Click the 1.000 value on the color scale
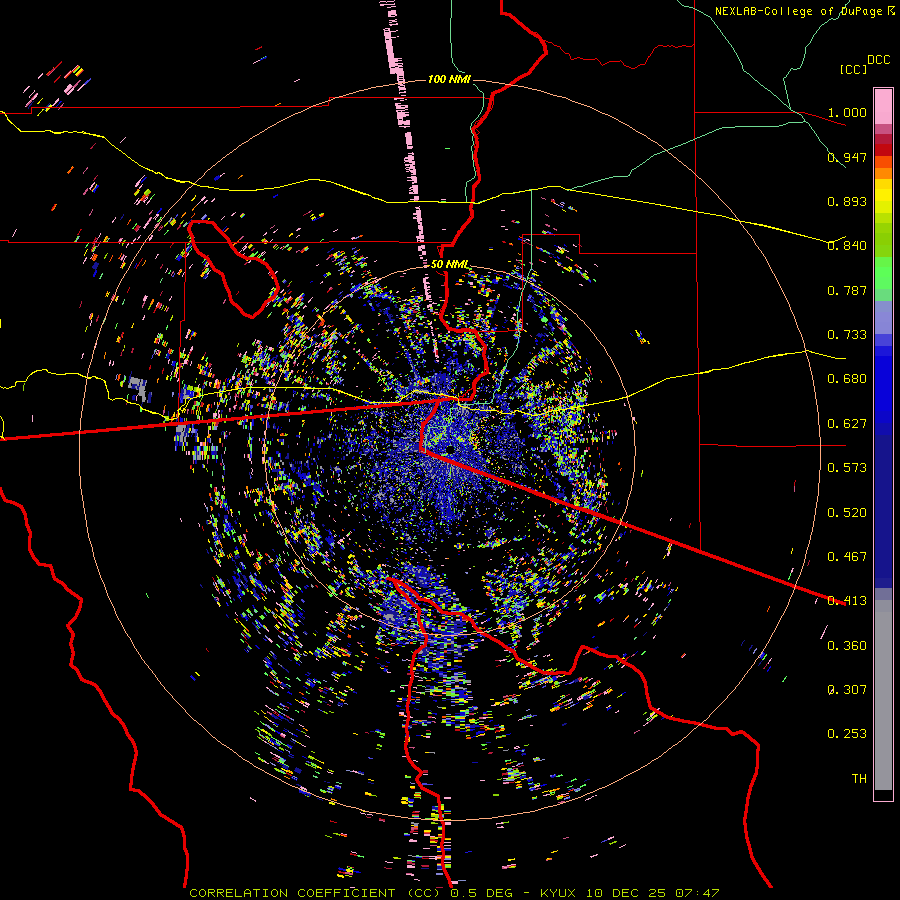The width and height of the screenshot is (900, 900). pos(847,112)
